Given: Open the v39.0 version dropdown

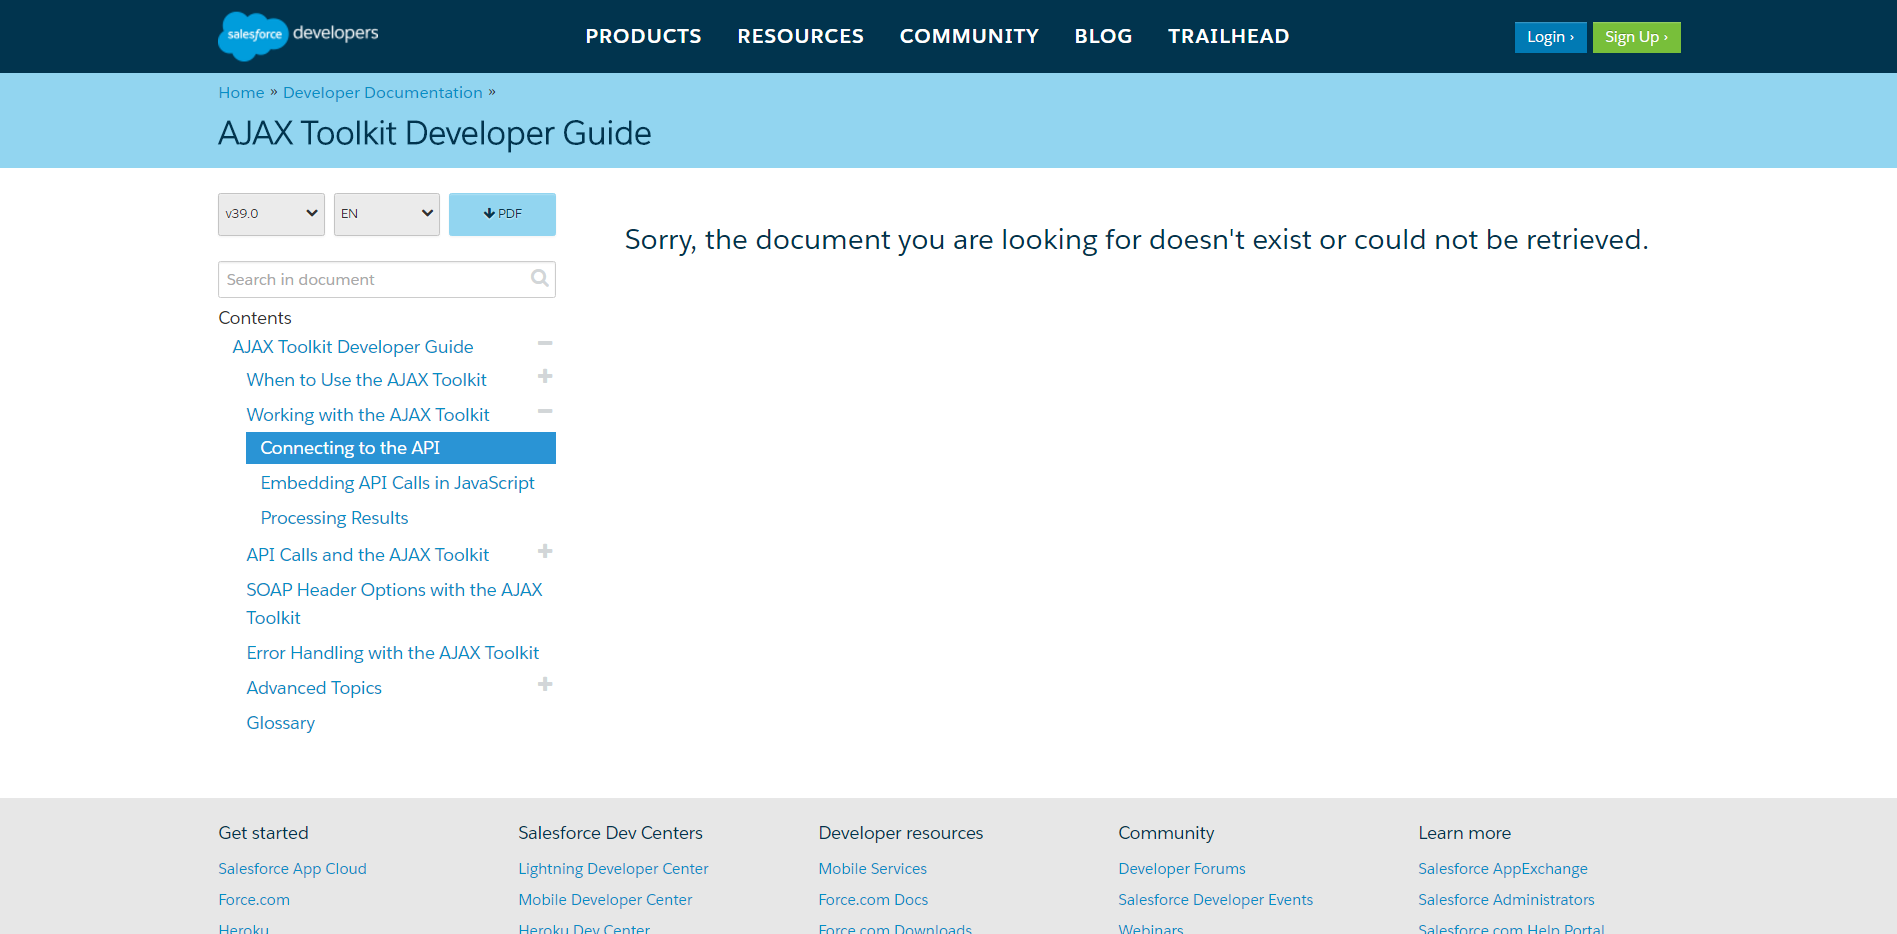Looking at the screenshot, I should [271, 214].
